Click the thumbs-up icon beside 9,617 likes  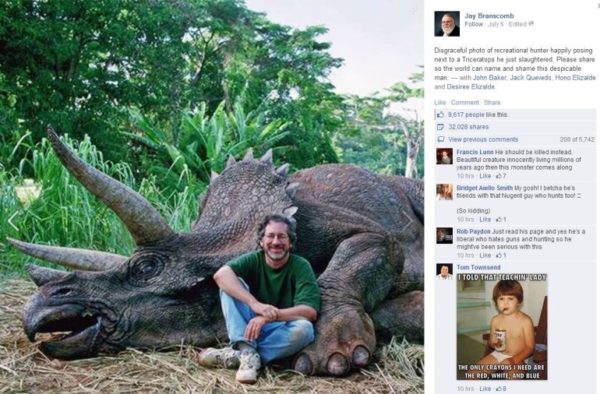coord(441,114)
